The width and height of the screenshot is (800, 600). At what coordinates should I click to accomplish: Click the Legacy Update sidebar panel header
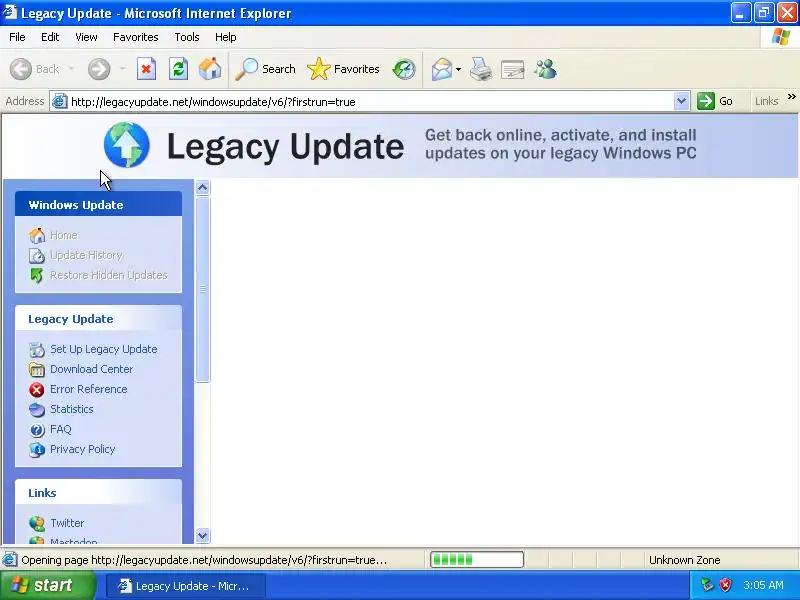98,318
